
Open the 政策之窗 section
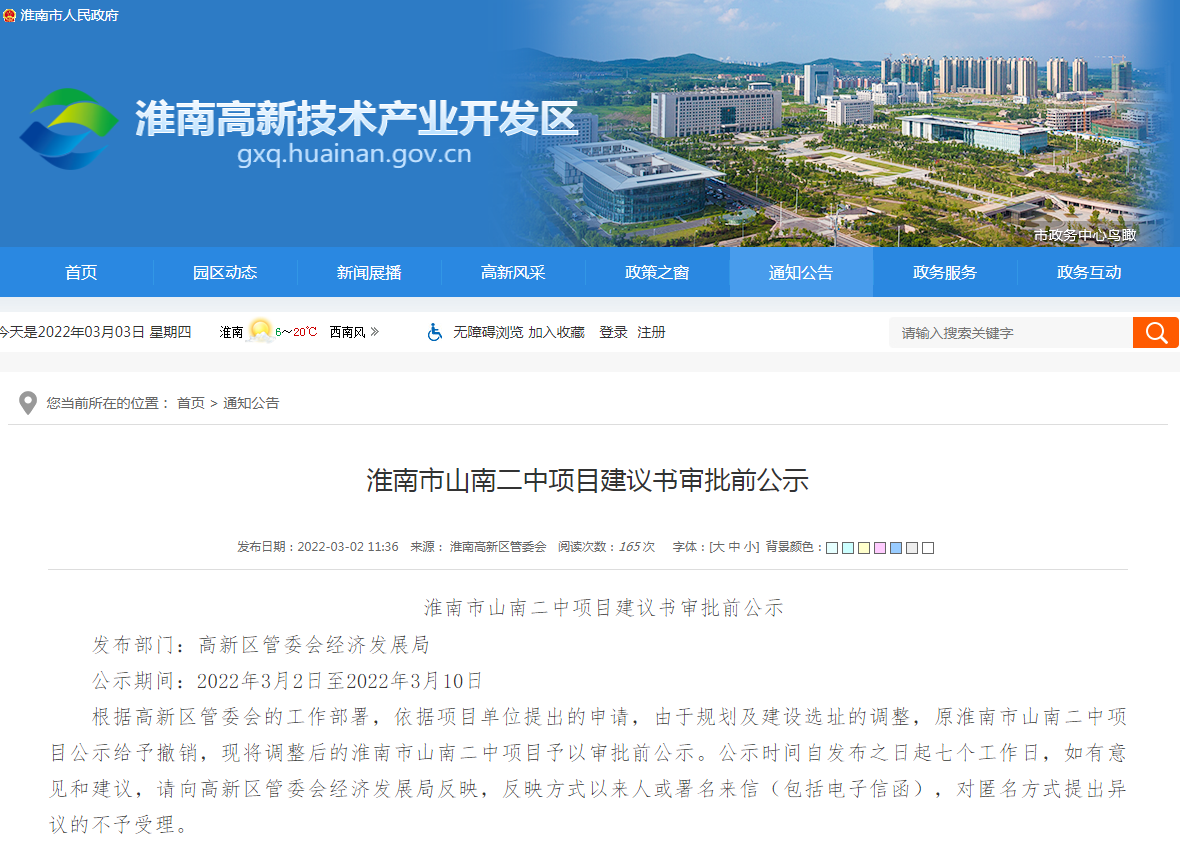click(658, 271)
